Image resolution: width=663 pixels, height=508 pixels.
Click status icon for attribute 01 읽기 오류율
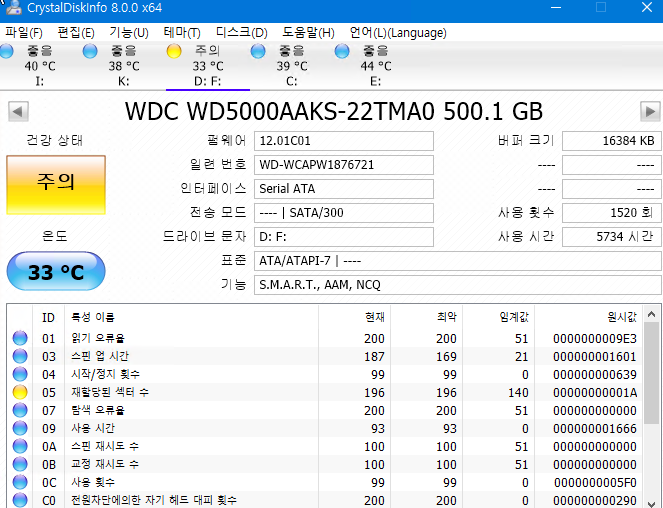click(20, 338)
